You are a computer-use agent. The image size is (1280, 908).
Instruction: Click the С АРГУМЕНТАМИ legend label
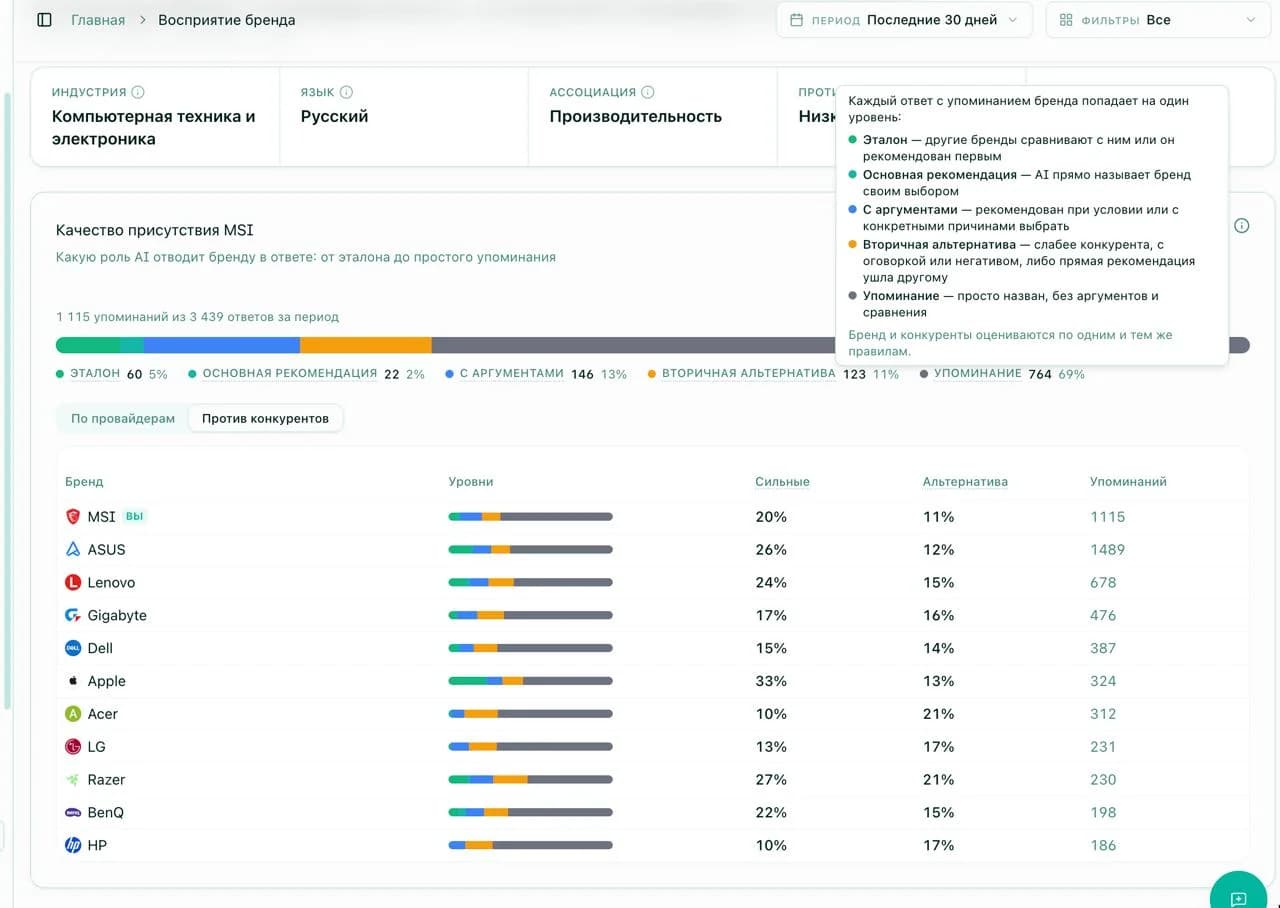pos(512,374)
